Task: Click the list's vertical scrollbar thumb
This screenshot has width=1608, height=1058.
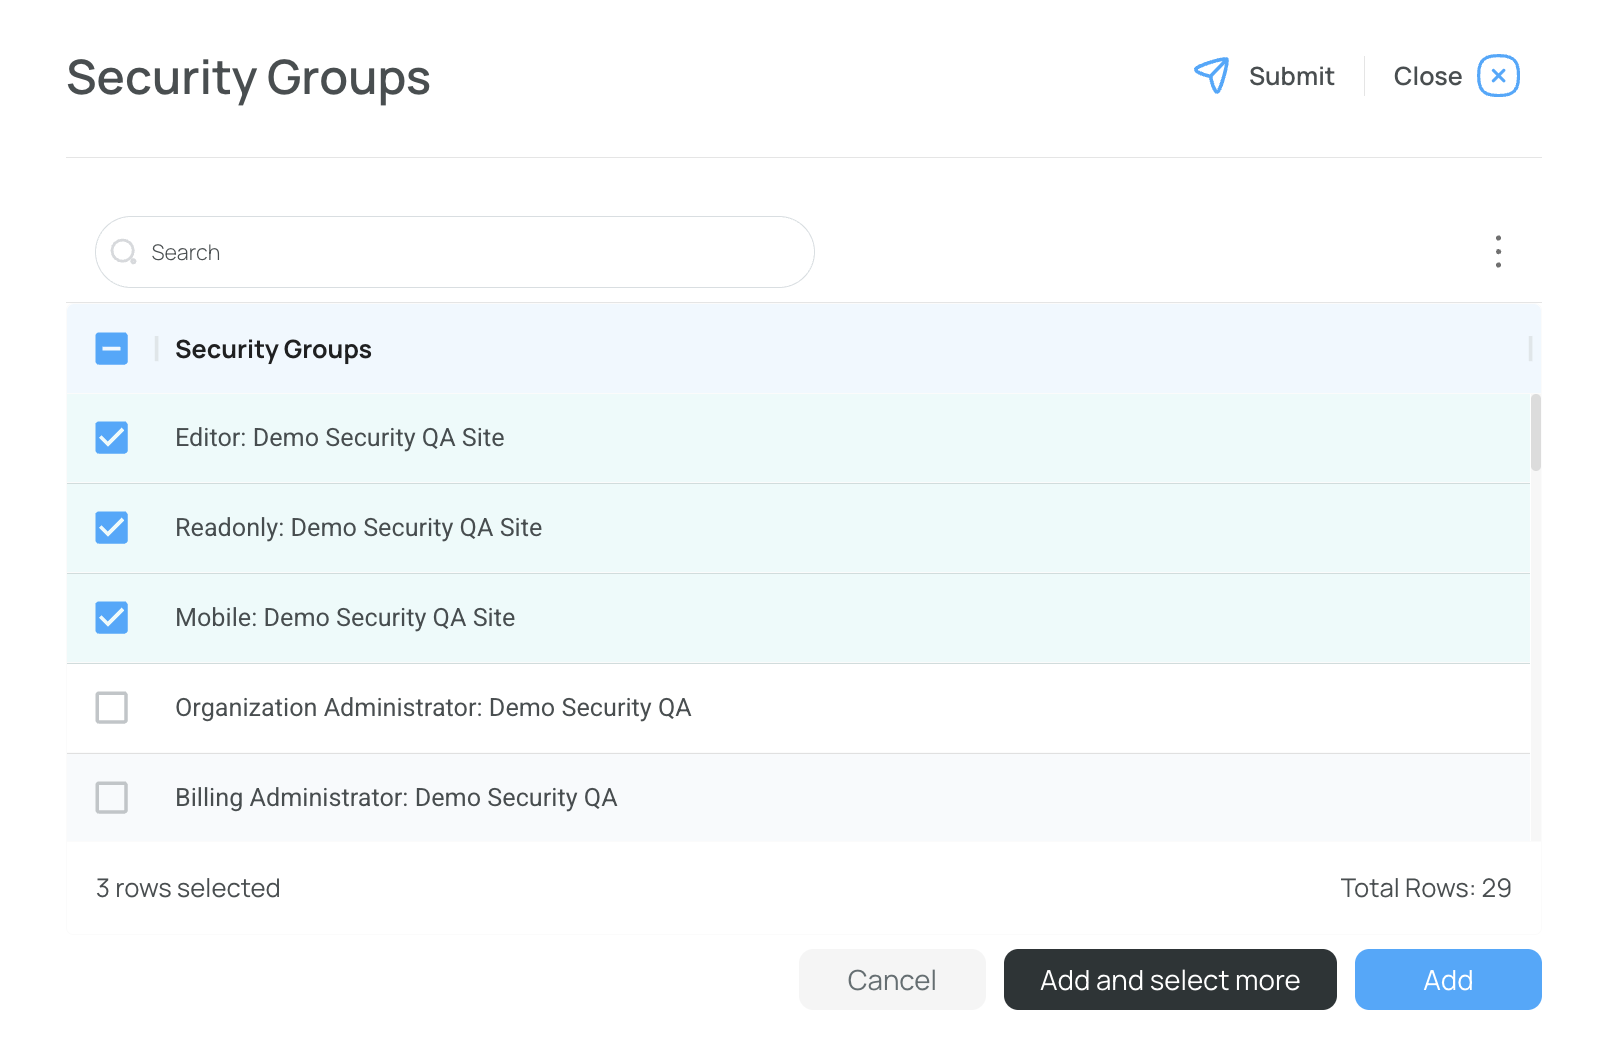Action: click(1536, 432)
